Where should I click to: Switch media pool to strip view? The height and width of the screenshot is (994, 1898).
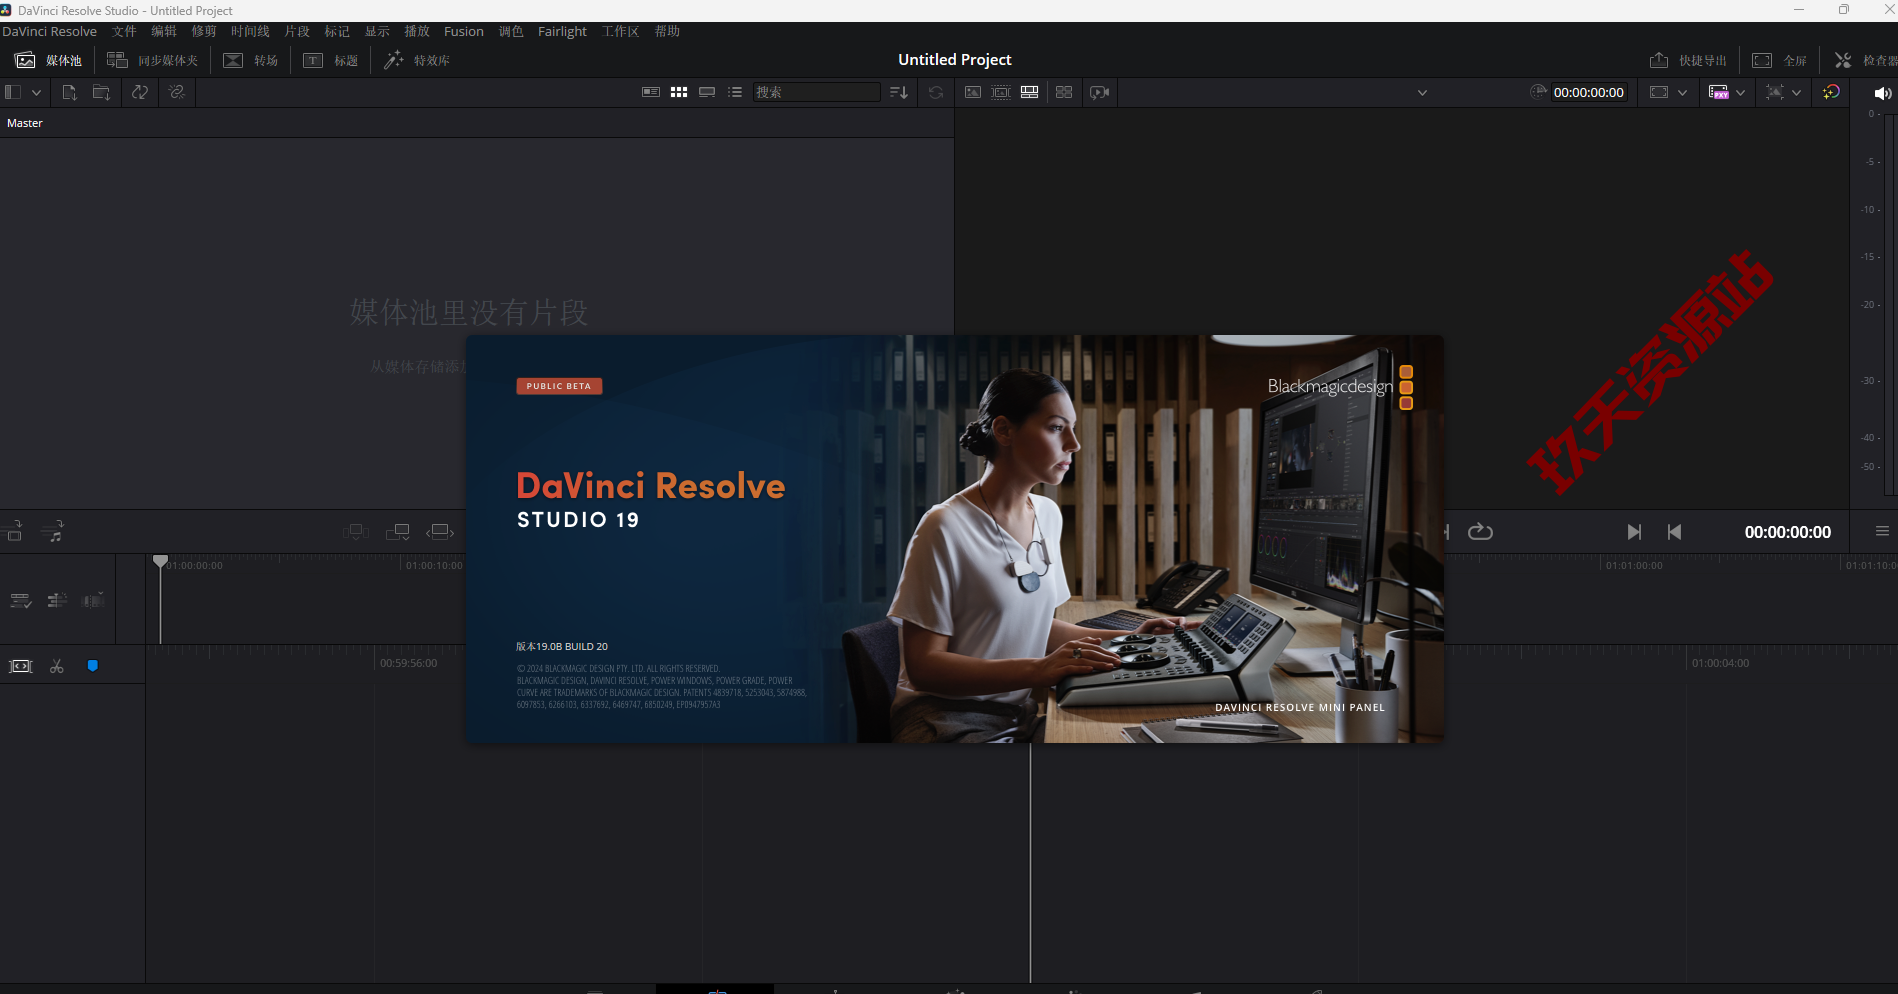tap(707, 92)
